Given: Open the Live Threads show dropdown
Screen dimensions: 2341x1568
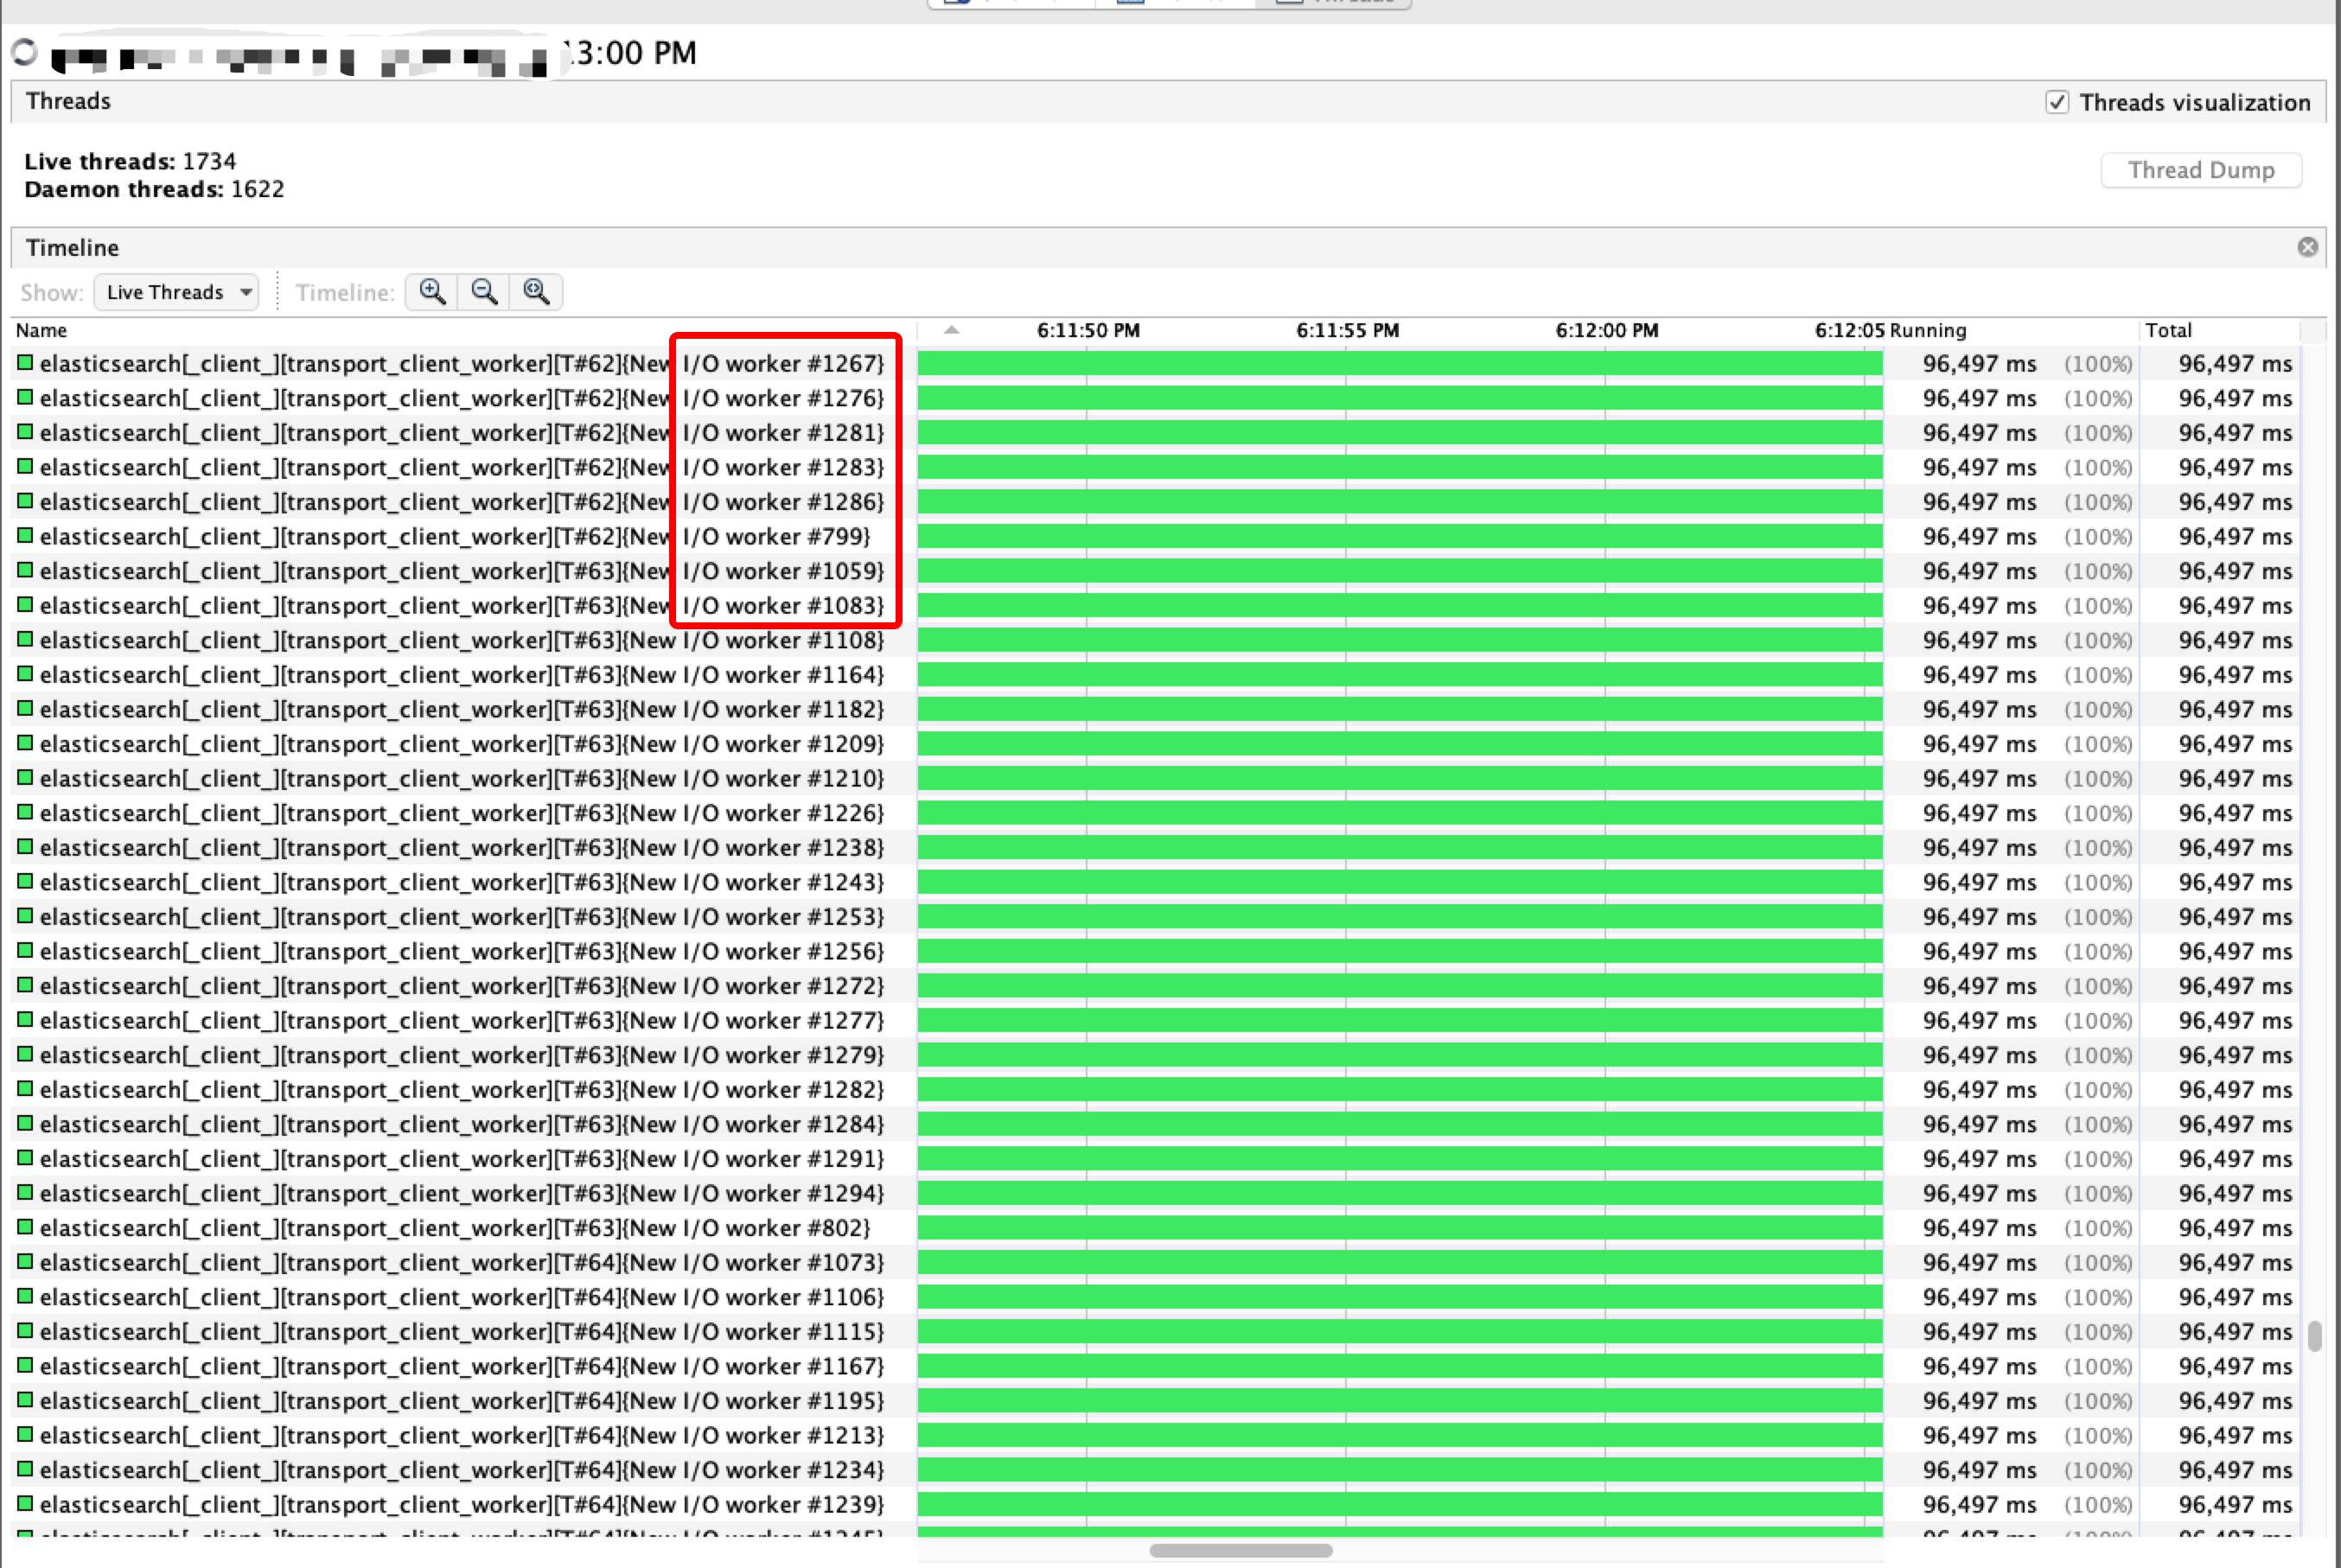Looking at the screenshot, I should coord(176,292).
